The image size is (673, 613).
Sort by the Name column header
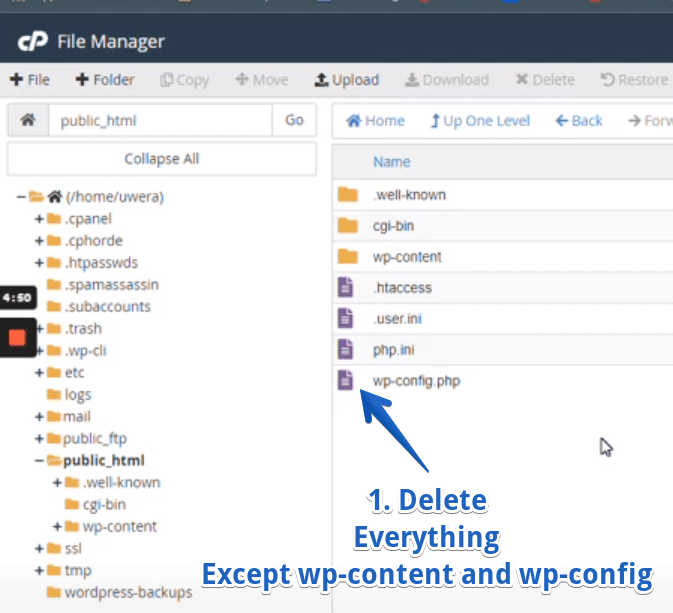392,162
